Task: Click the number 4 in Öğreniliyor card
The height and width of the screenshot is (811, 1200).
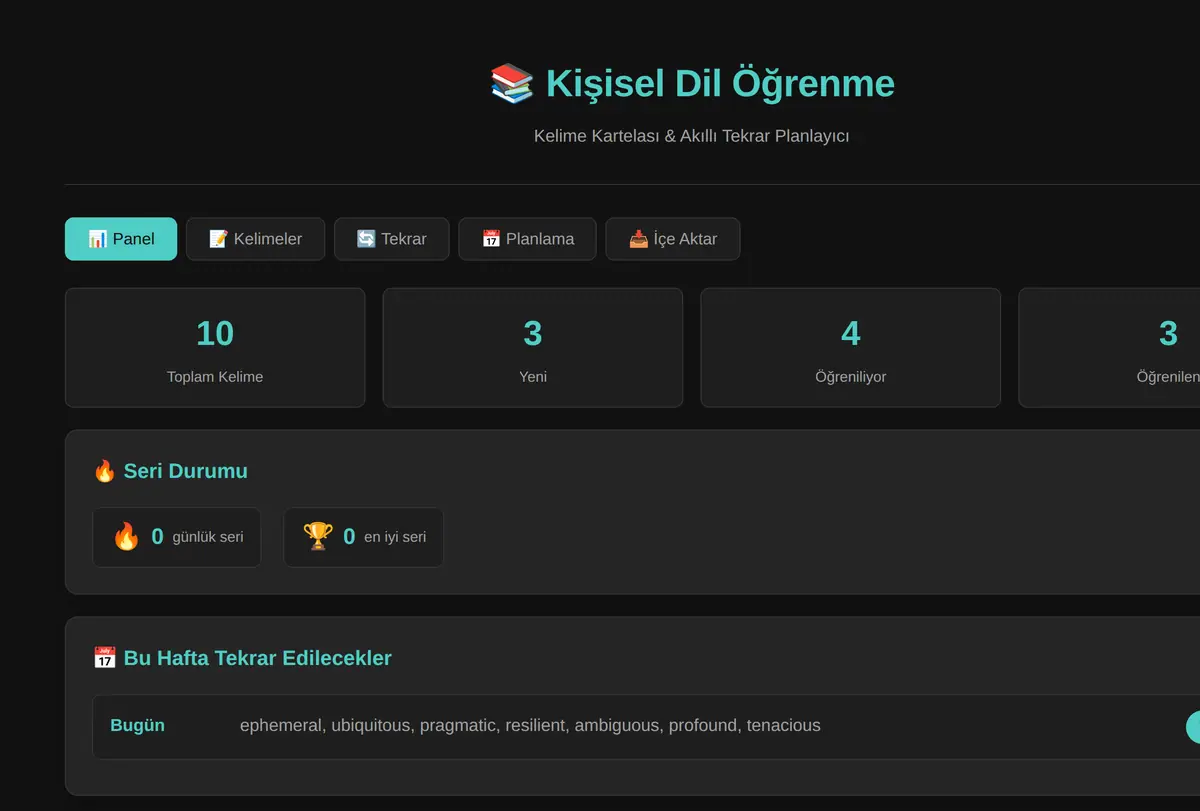Action: (851, 333)
